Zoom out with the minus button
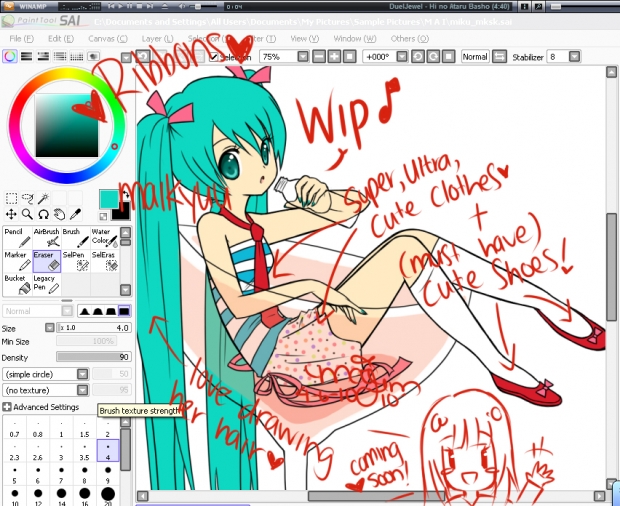Image resolution: width=620 pixels, height=506 pixels. click(x=319, y=57)
